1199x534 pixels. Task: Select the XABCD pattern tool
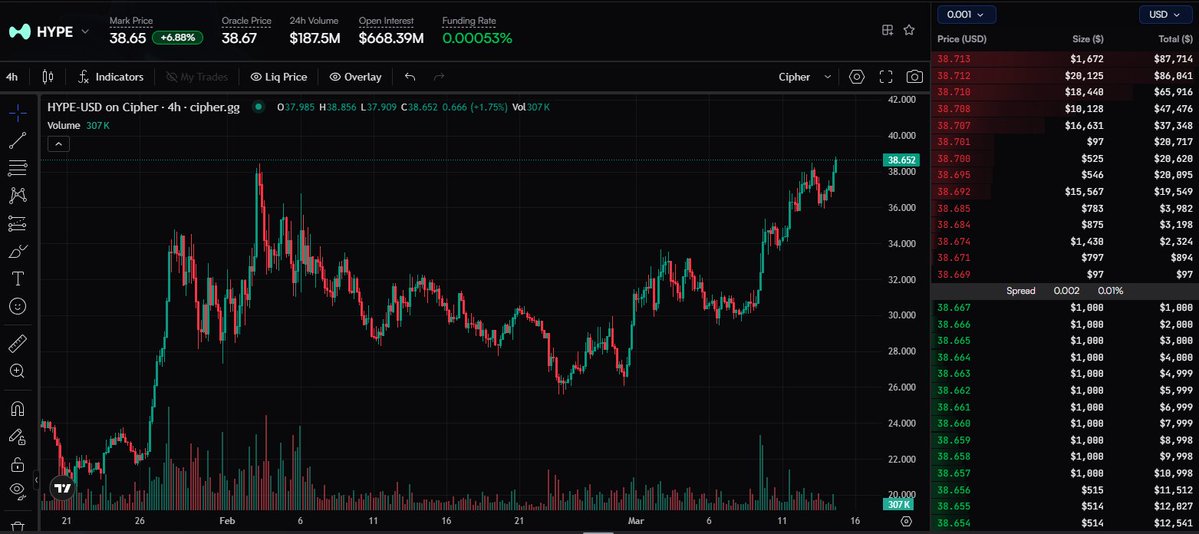18,195
